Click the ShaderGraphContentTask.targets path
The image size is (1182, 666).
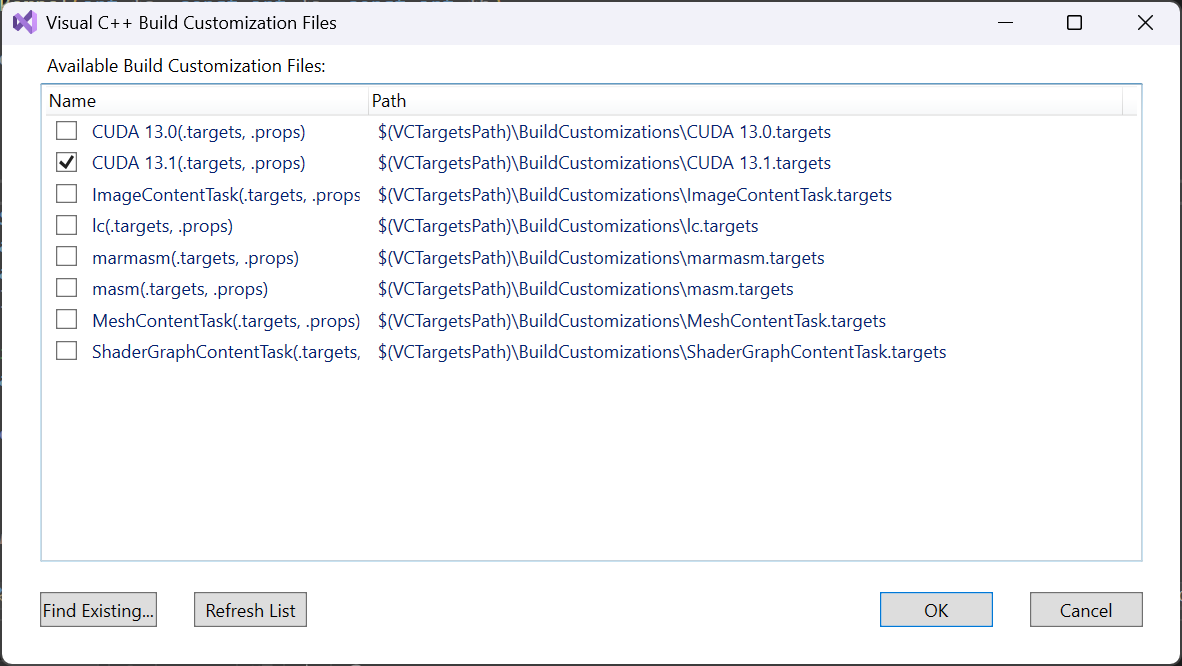661,351
